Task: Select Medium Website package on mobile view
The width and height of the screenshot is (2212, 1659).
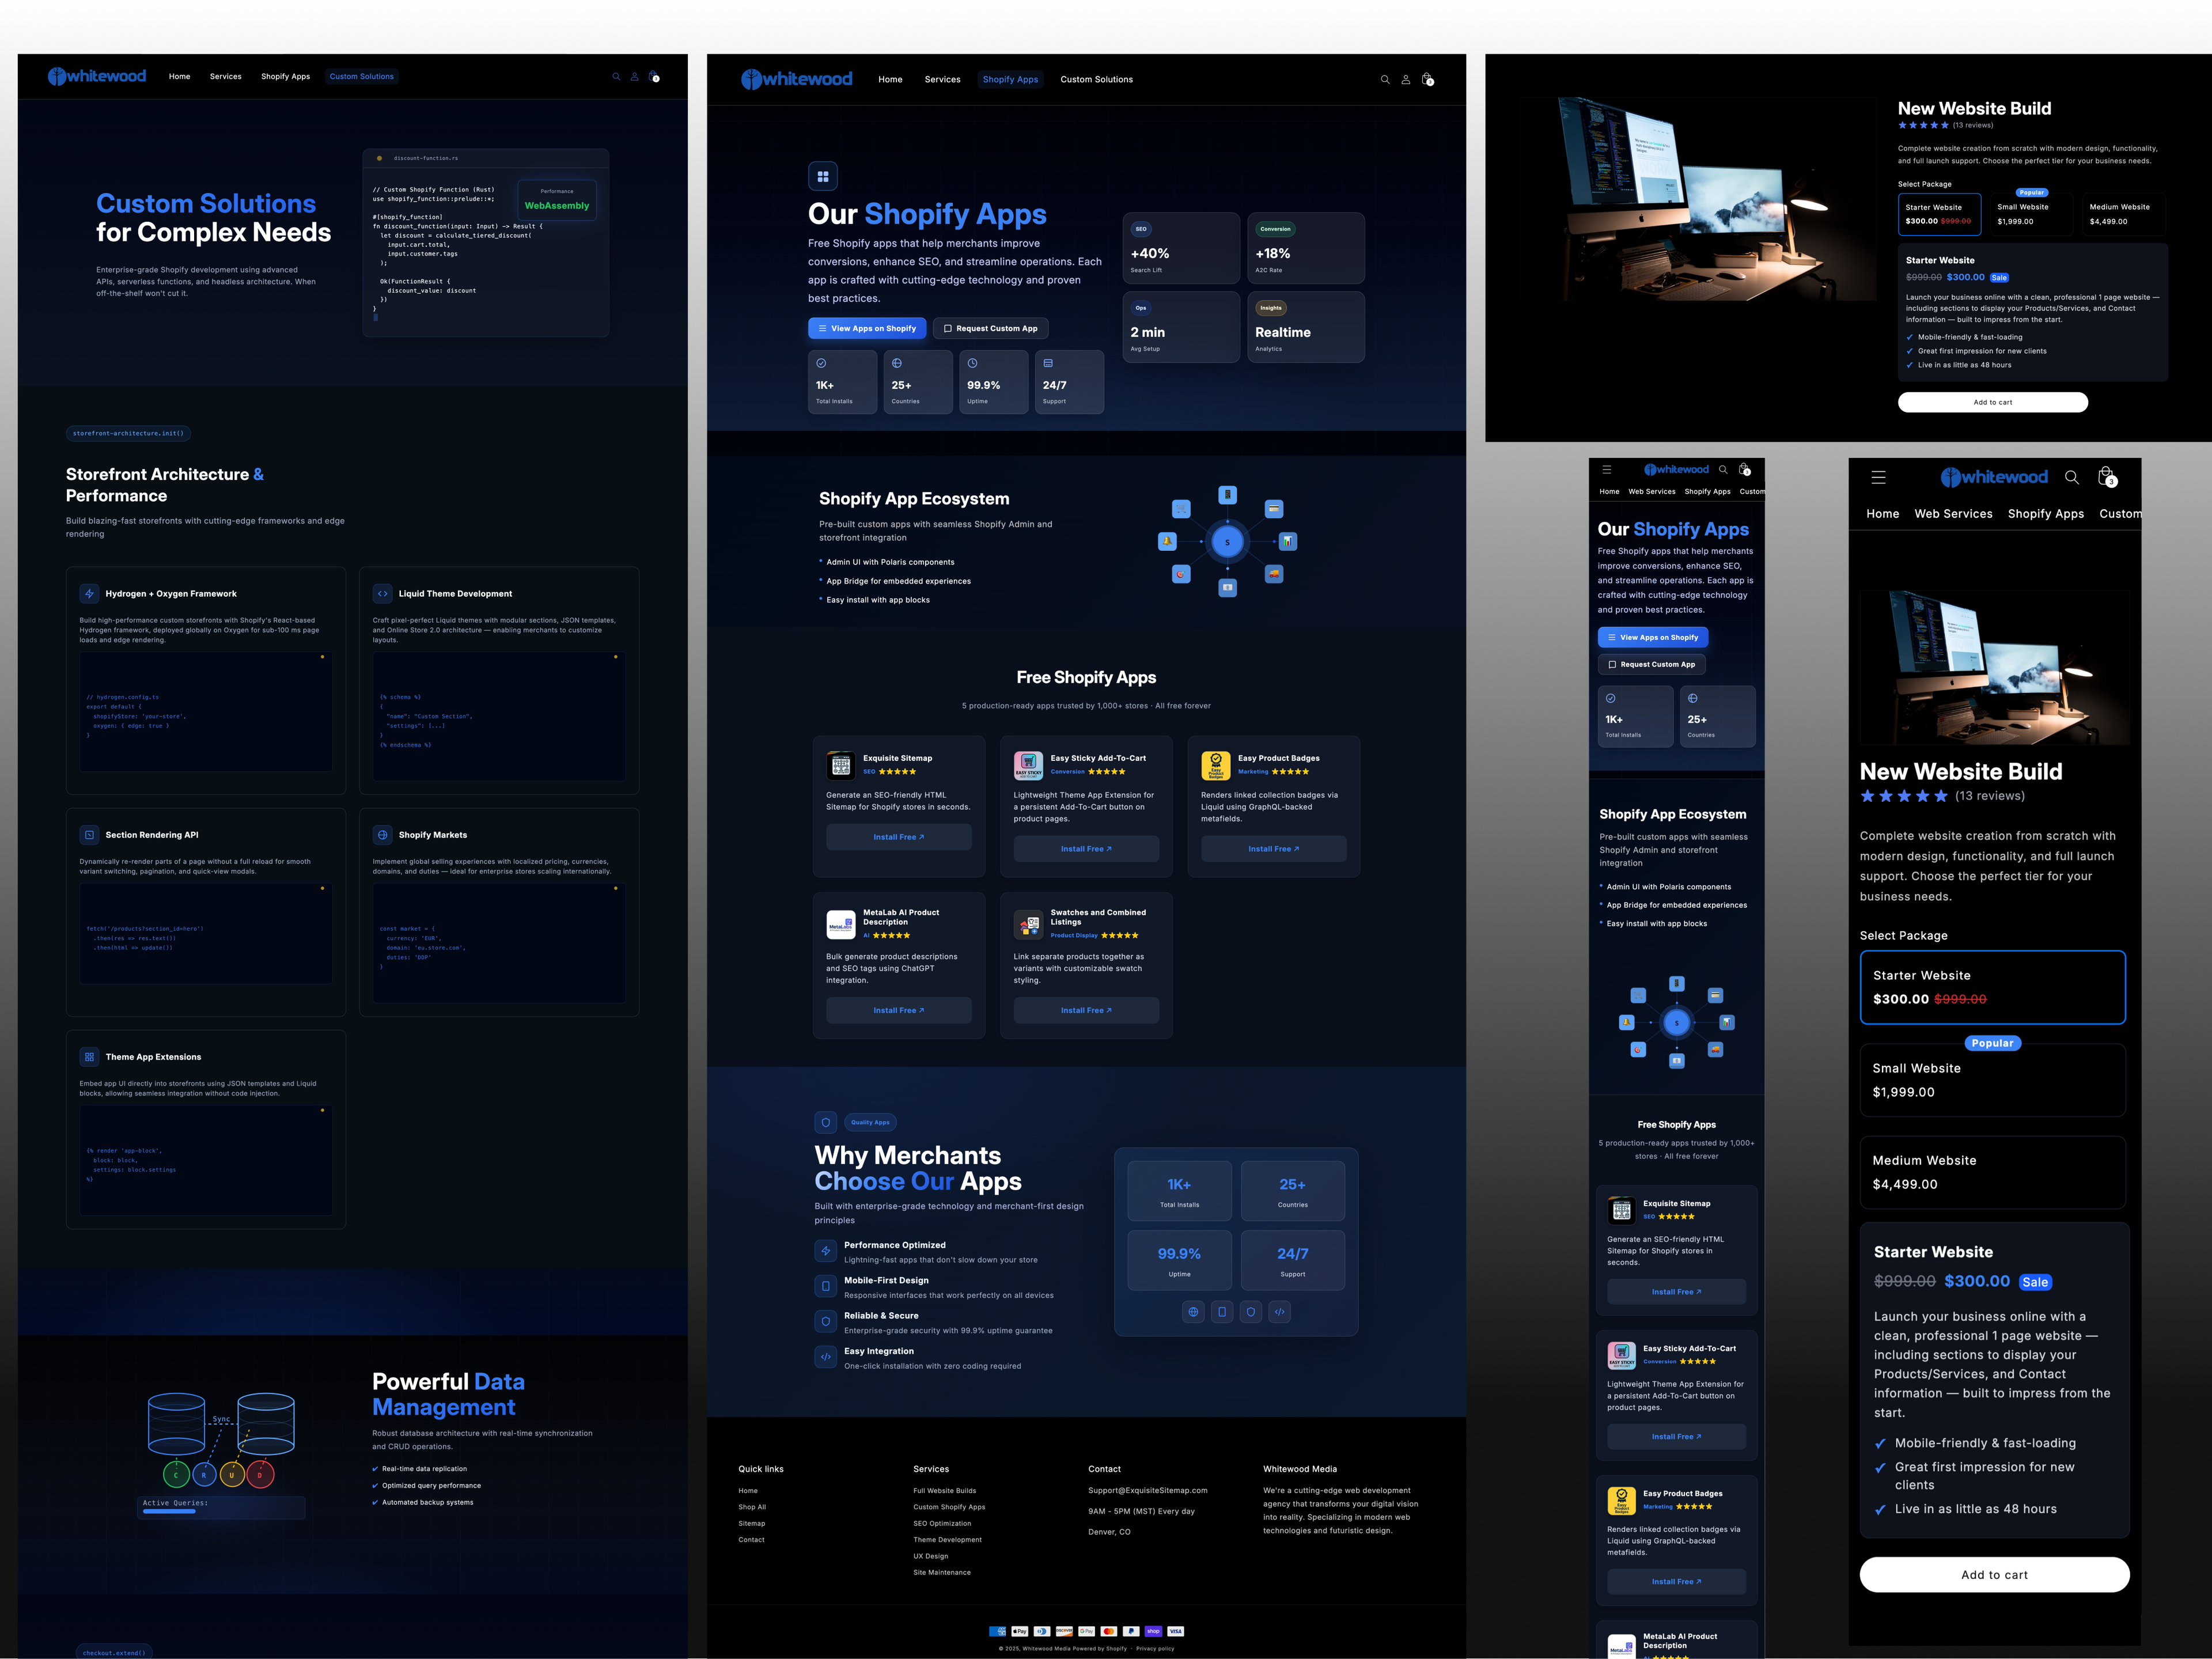Action: (x=1992, y=1172)
